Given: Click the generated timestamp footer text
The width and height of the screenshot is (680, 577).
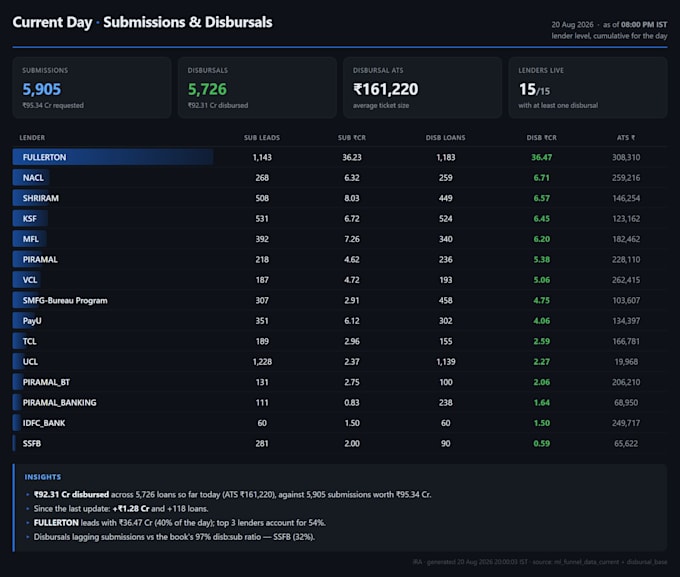Looking at the screenshot, I should tap(540, 562).
